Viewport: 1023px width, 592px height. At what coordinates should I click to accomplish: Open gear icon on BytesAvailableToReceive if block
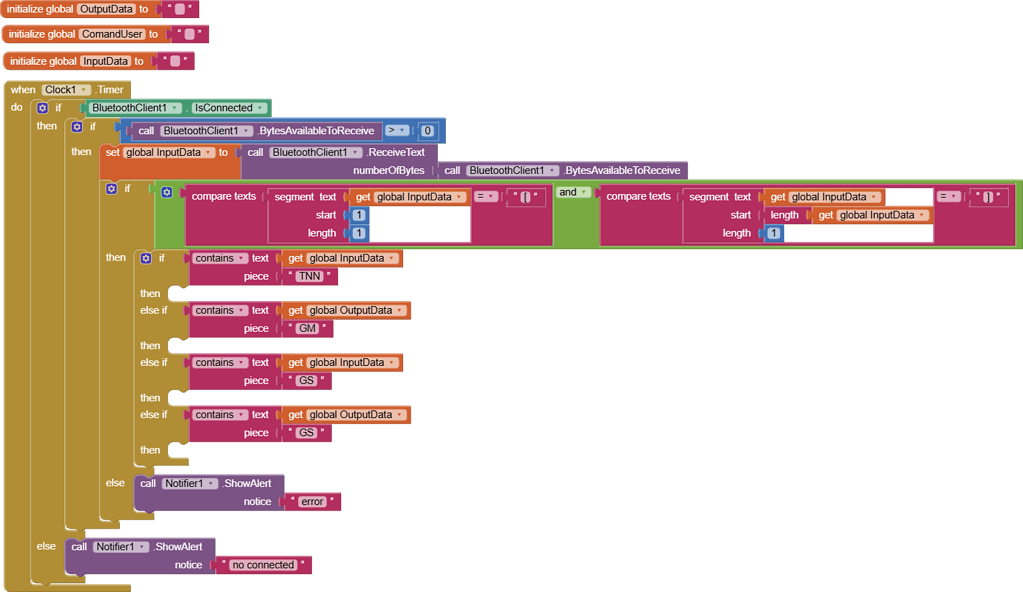tap(77, 127)
